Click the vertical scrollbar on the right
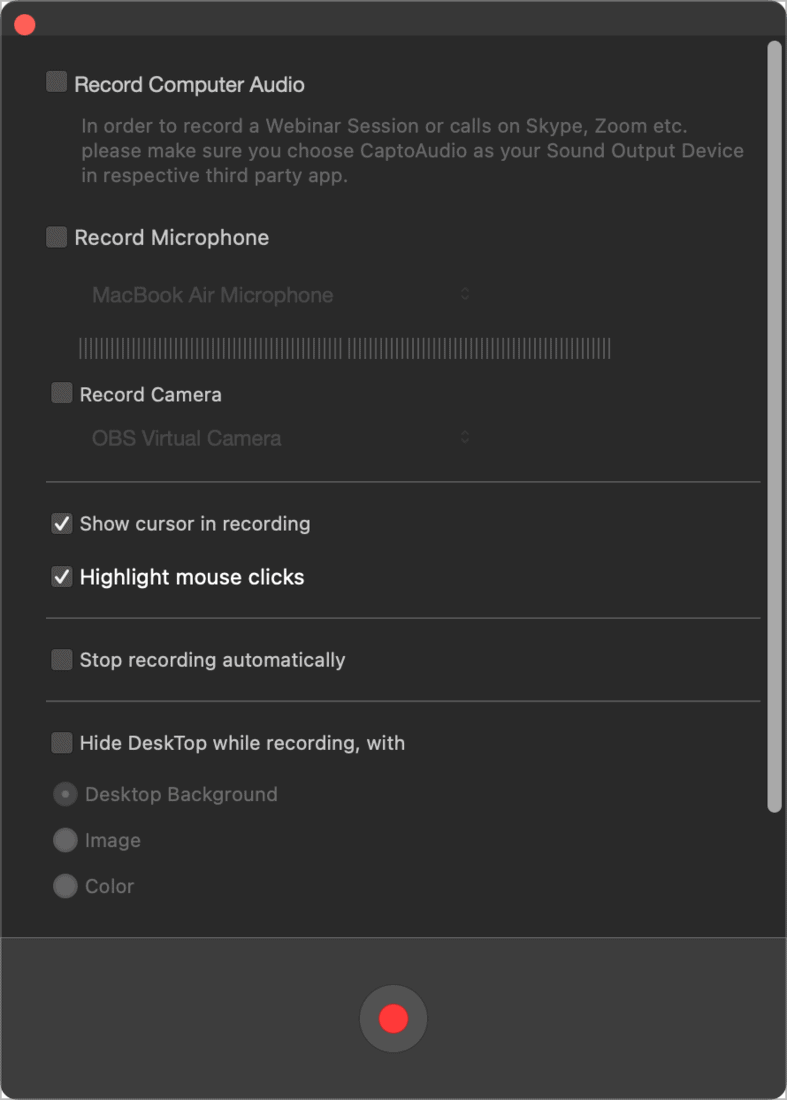 tap(774, 420)
